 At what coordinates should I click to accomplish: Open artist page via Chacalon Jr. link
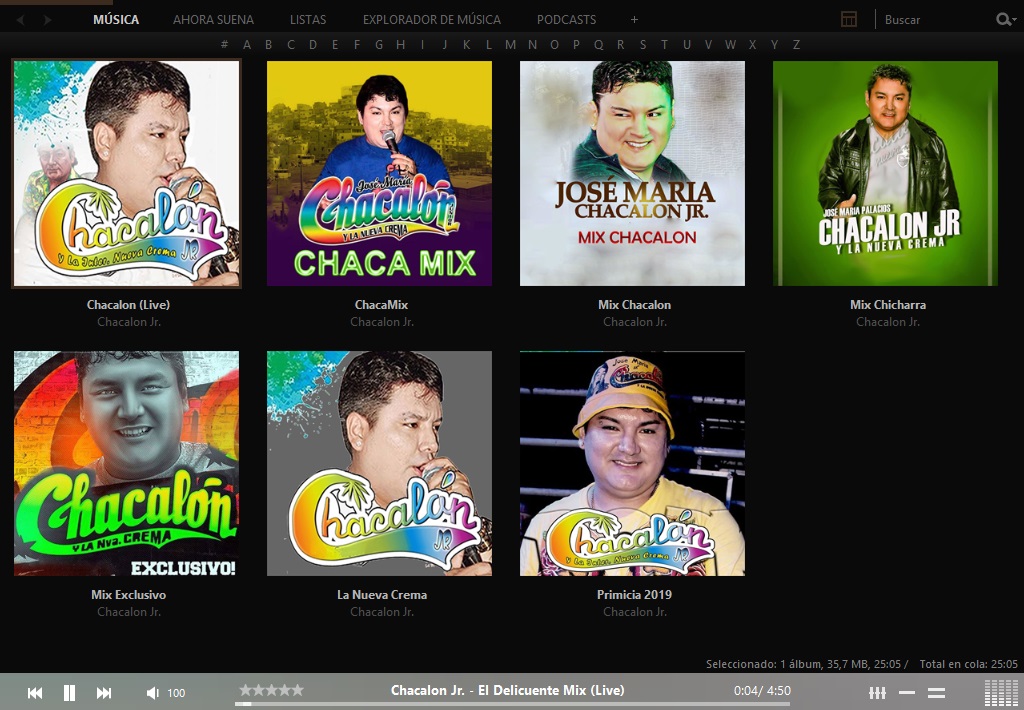(x=126, y=322)
